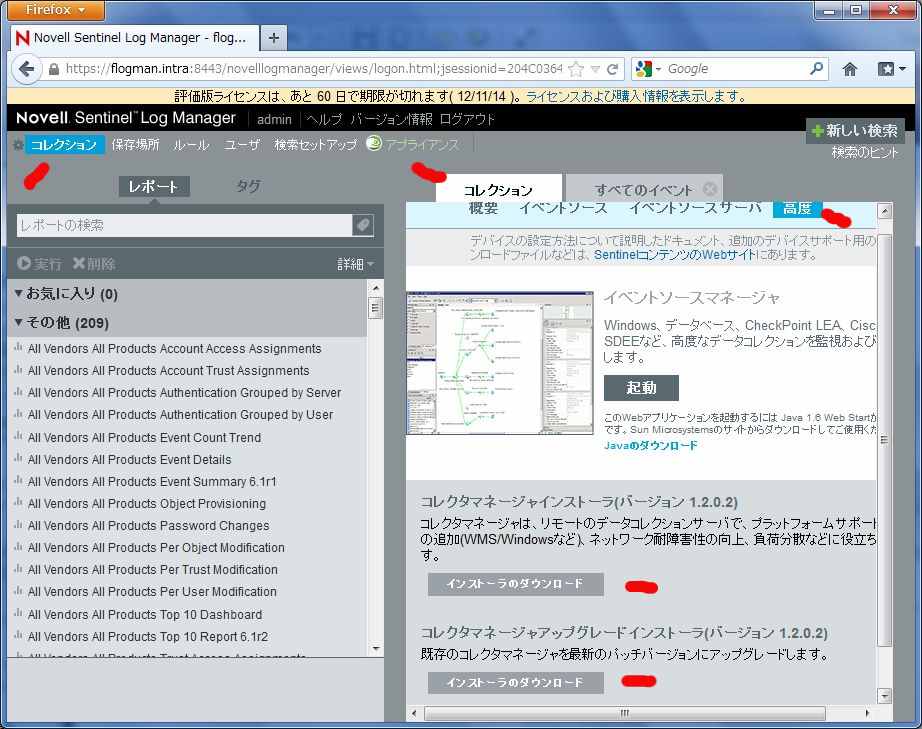Click the バージョン情報 link
922x729 pixels.
[x=391, y=119]
